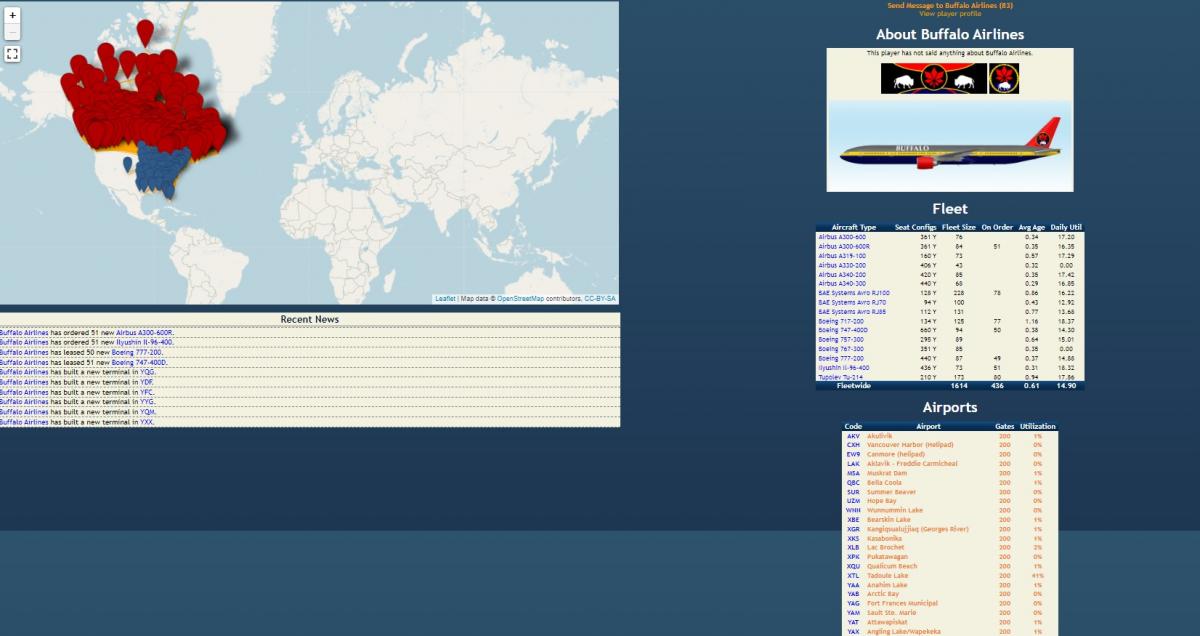Screen dimensions: 1200x636
Task: Open the Hope Bay airport link
Action: [x=882, y=501]
